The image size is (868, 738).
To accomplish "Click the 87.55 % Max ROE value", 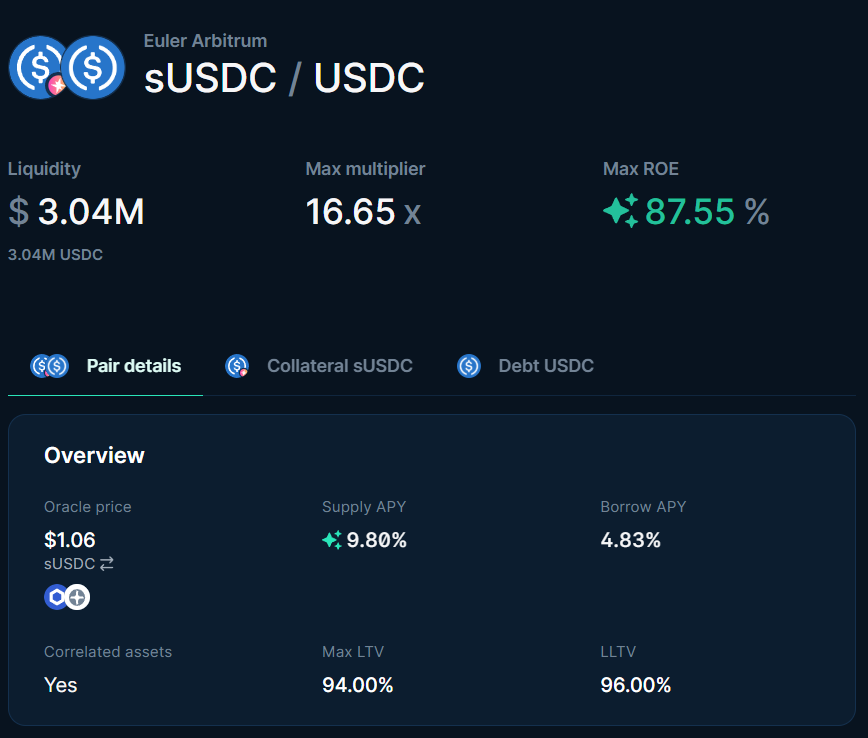I will click(x=707, y=211).
